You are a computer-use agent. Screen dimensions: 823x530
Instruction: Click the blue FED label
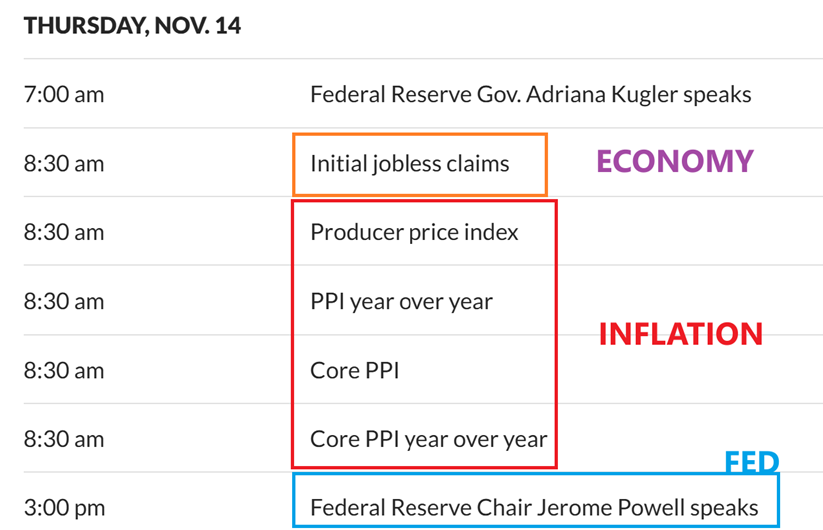[751, 462]
